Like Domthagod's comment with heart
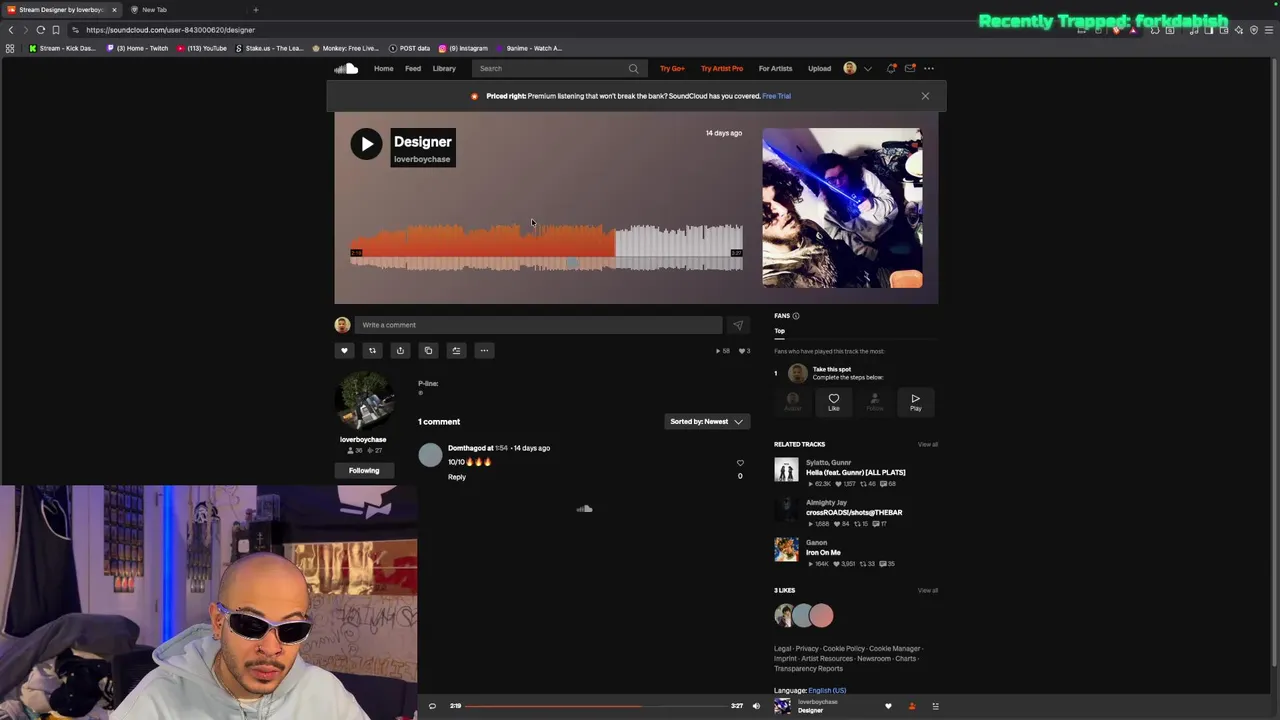 tap(740, 463)
